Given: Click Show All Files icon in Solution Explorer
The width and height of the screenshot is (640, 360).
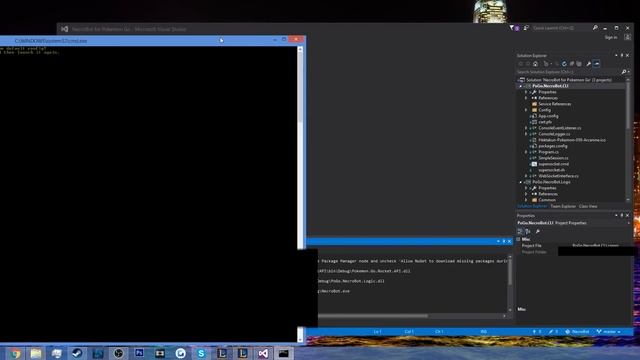Looking at the screenshot, I should click(579, 64).
